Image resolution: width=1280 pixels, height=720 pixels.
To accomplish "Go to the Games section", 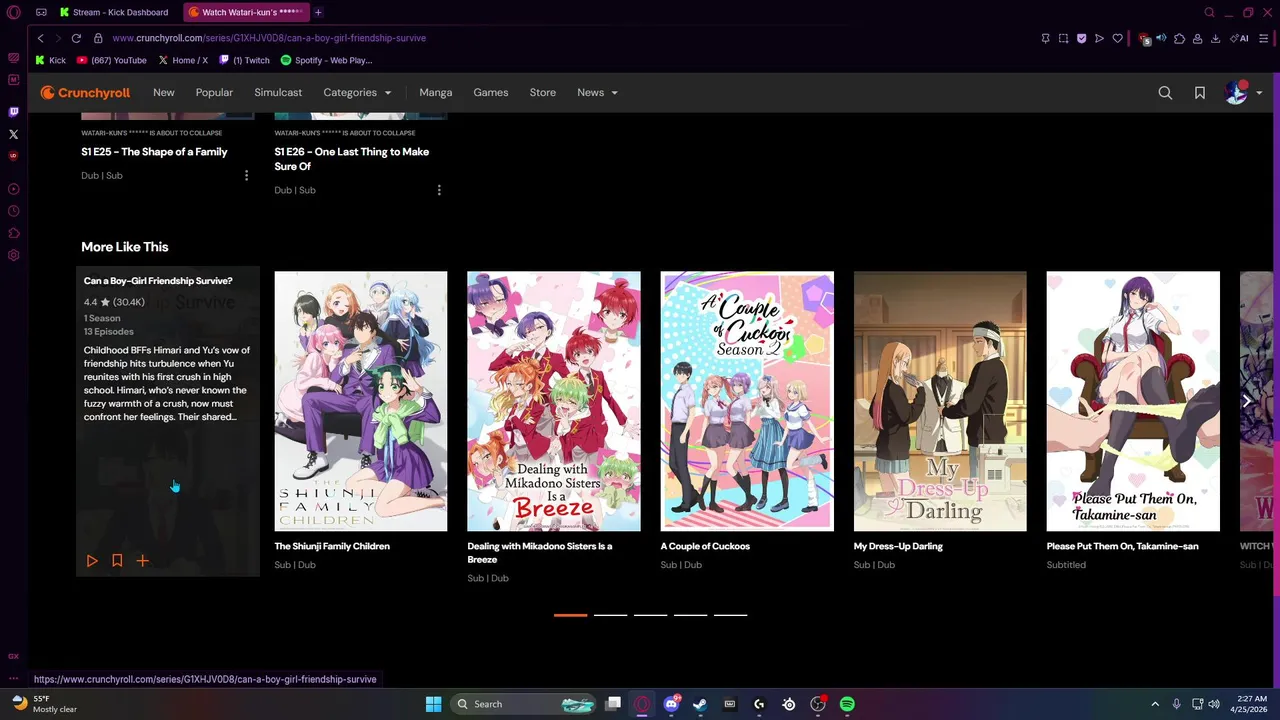I will click(491, 92).
